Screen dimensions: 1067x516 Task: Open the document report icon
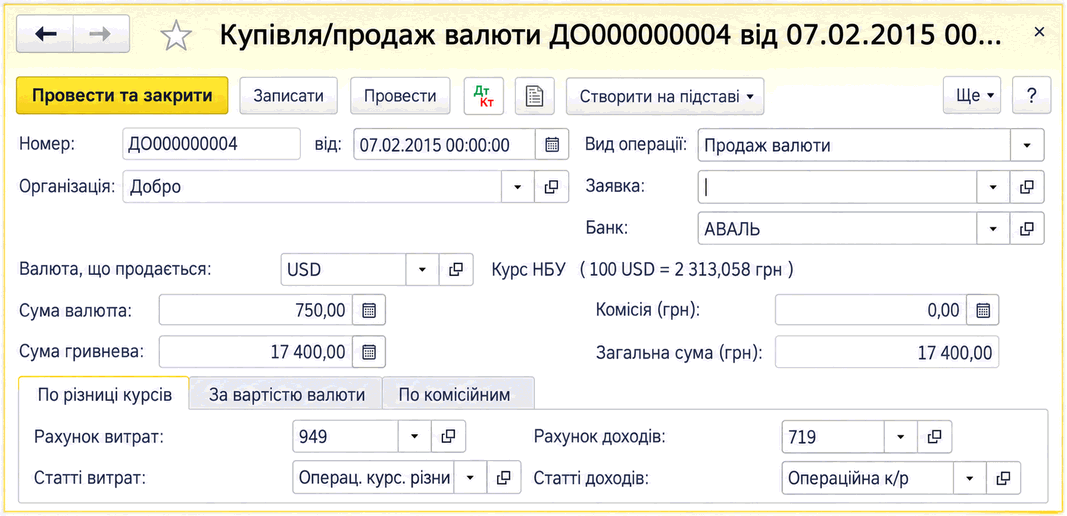pos(535,96)
